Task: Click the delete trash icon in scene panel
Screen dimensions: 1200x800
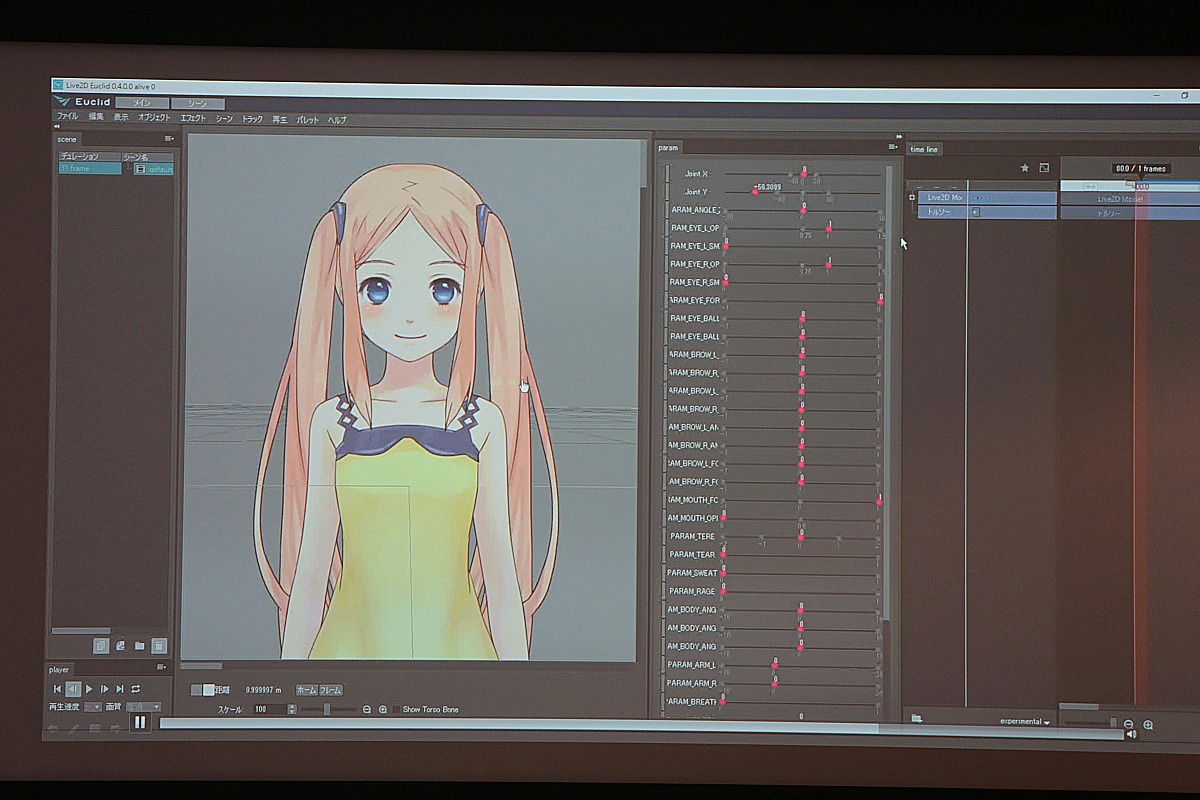Action: pos(159,646)
